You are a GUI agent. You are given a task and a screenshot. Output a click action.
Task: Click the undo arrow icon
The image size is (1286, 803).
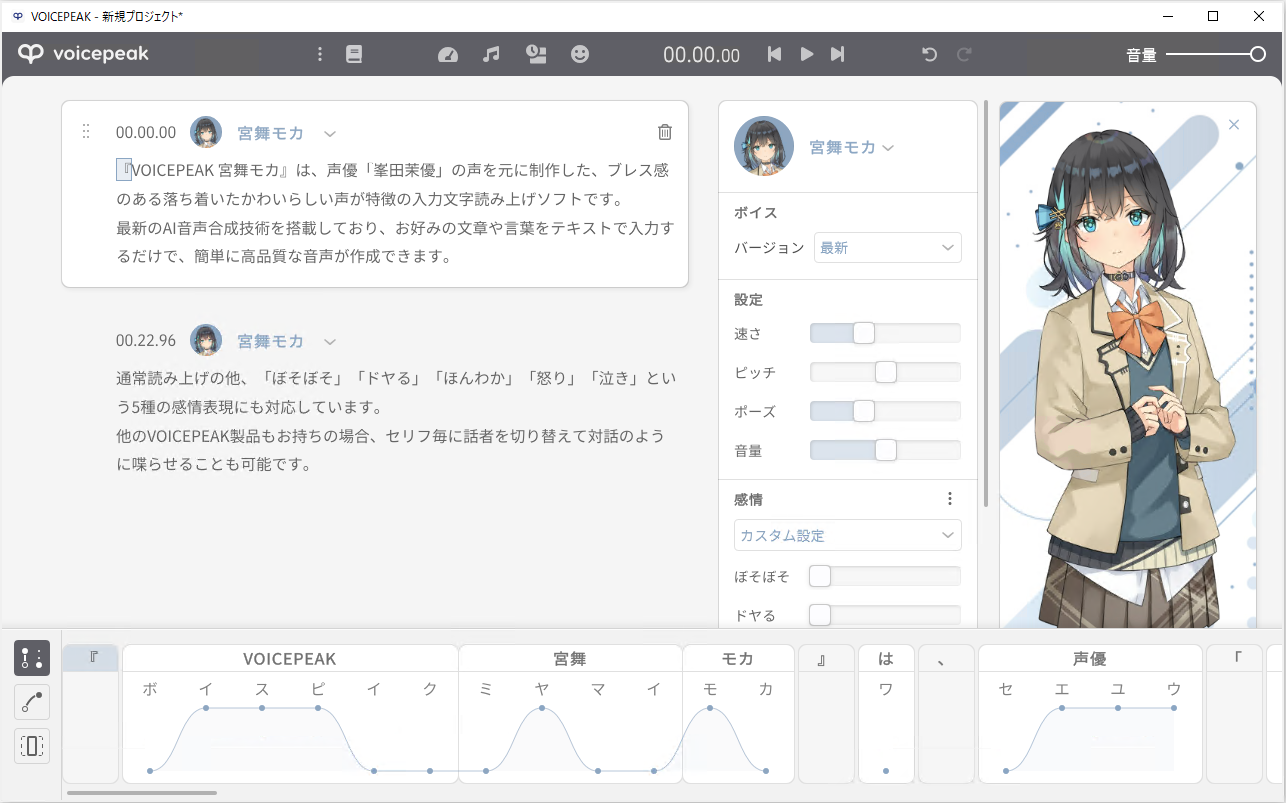929,54
